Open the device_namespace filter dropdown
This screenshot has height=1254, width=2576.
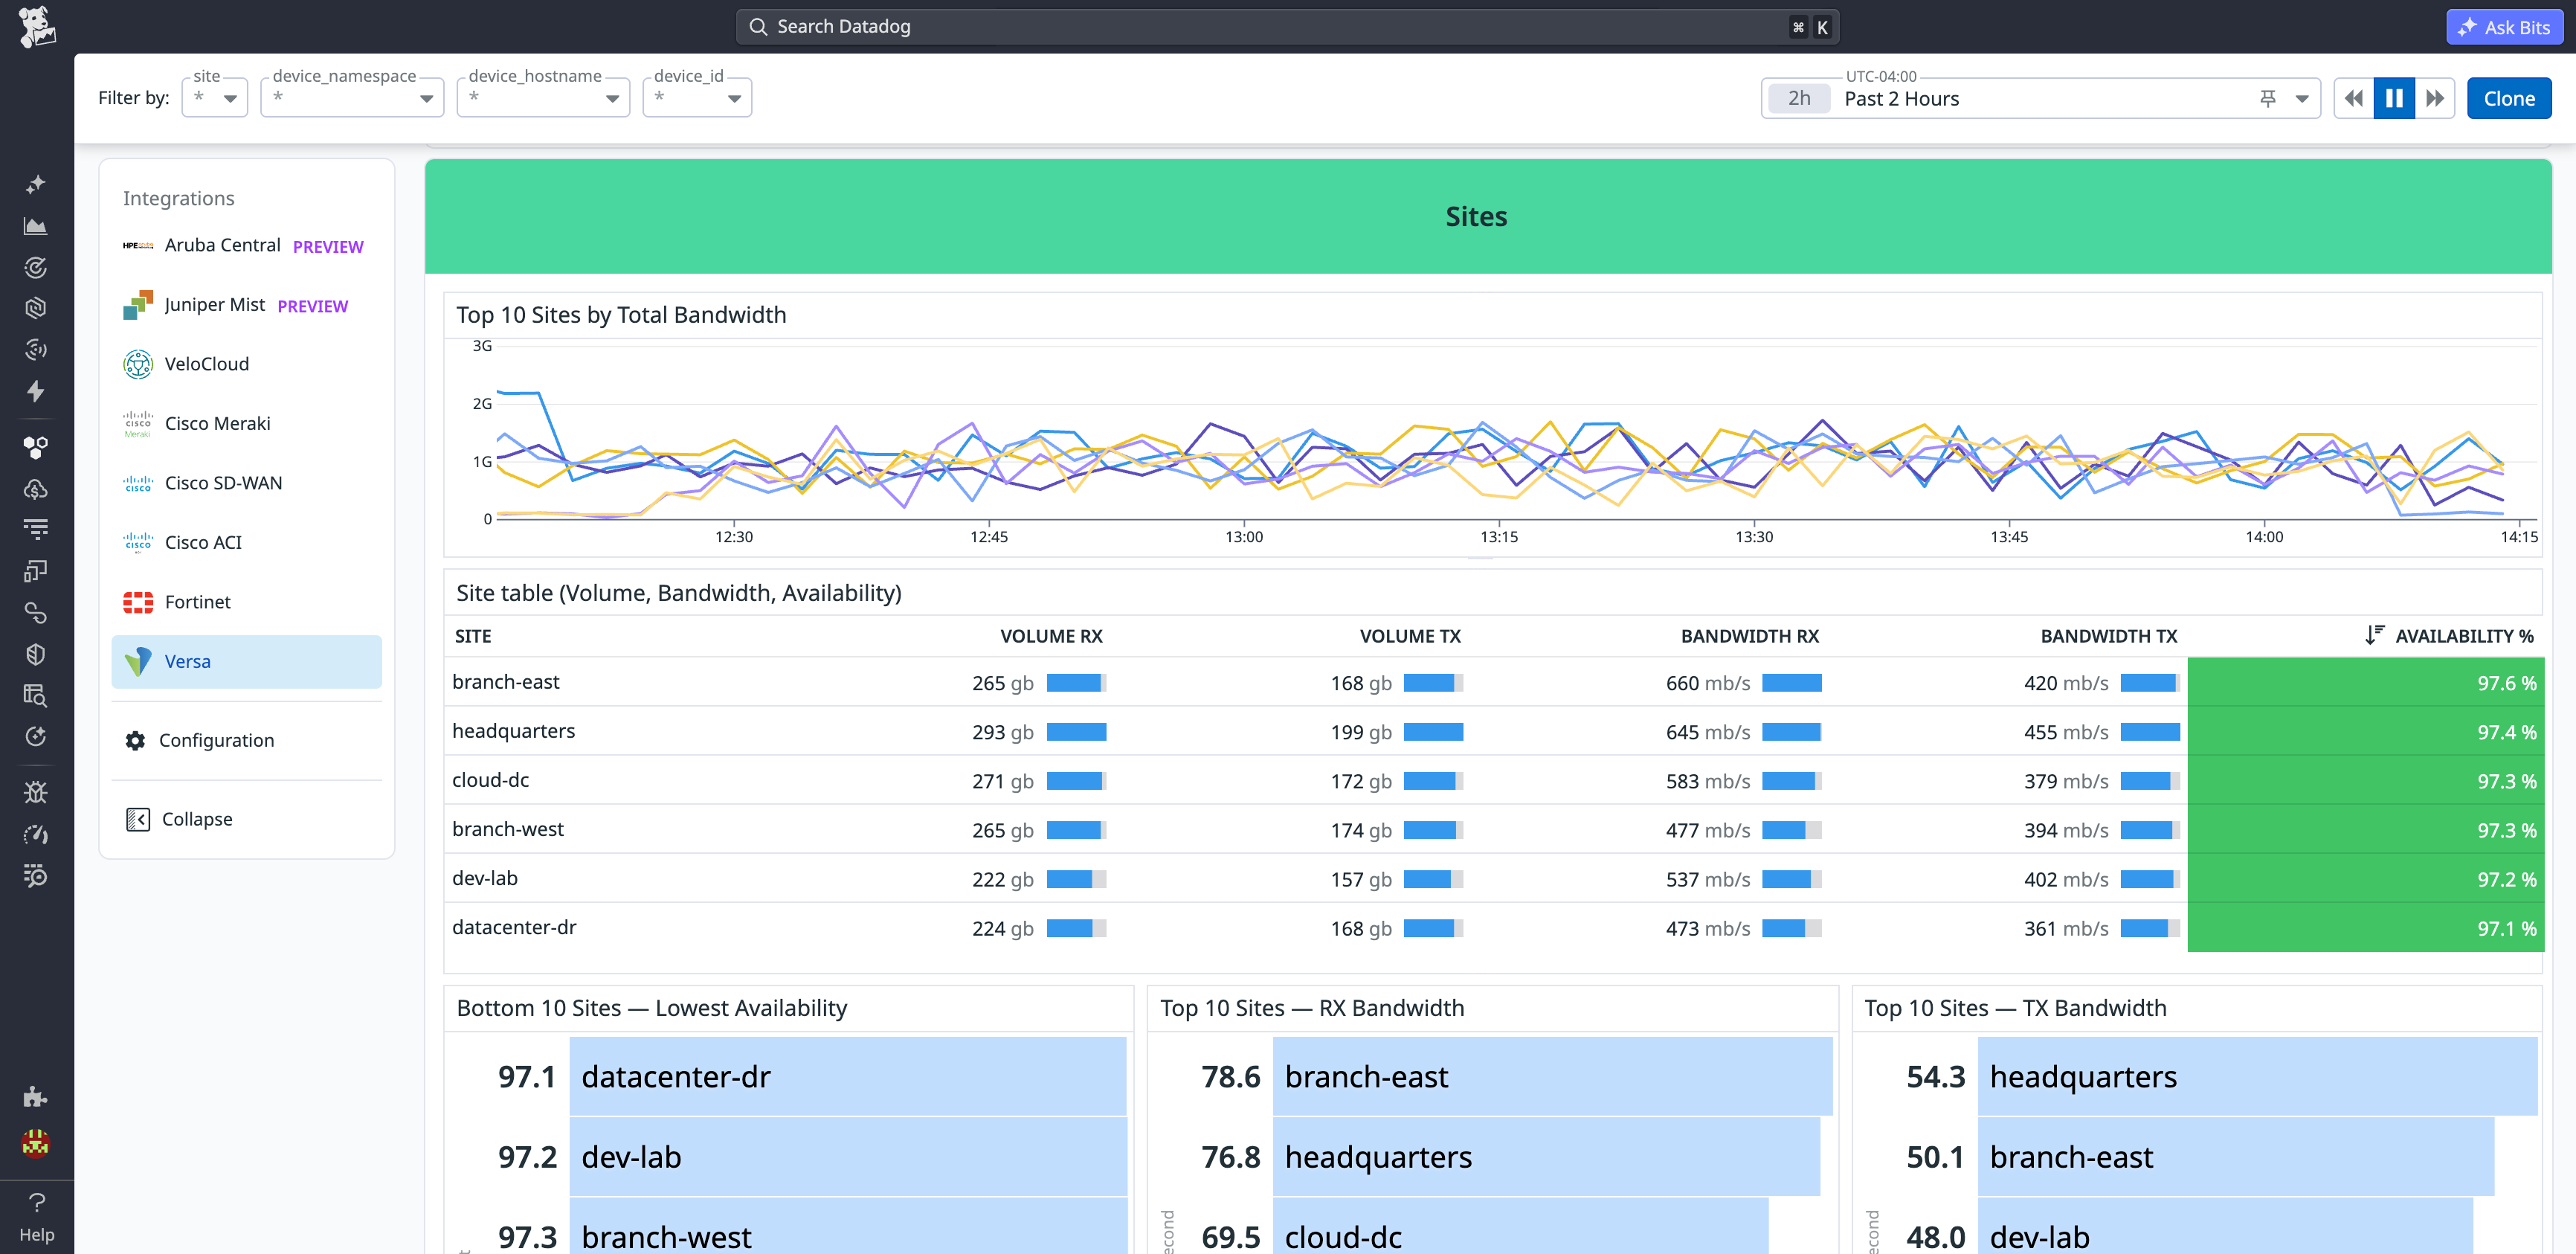[352, 97]
